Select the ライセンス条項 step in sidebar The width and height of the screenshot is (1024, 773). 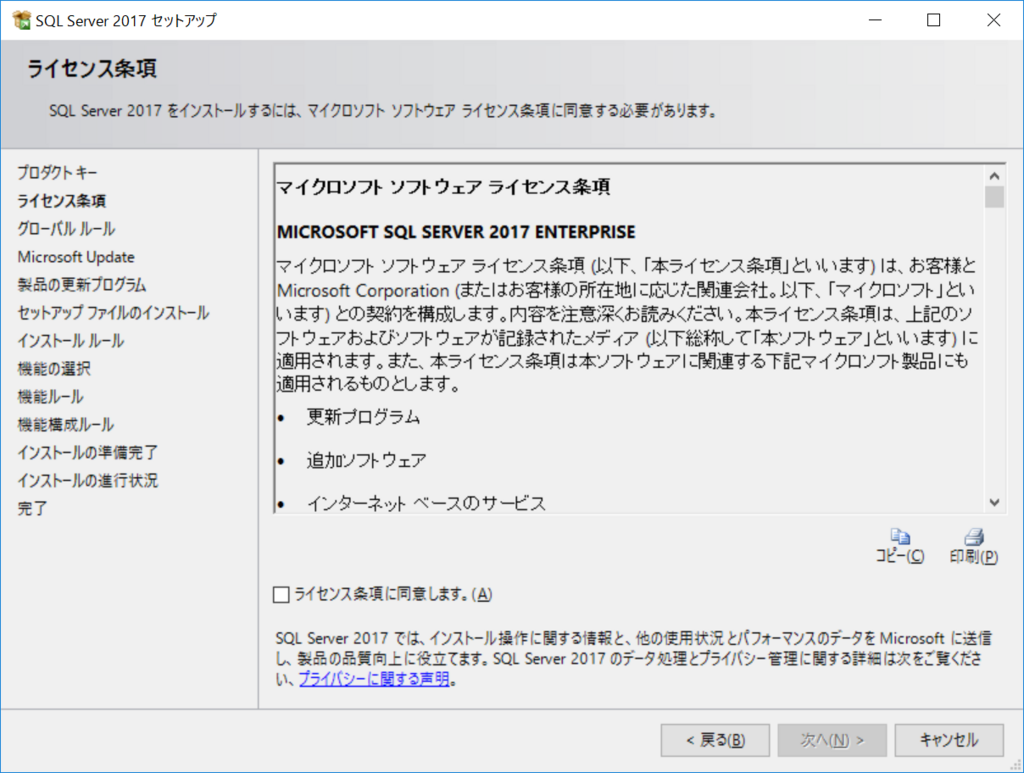61,201
